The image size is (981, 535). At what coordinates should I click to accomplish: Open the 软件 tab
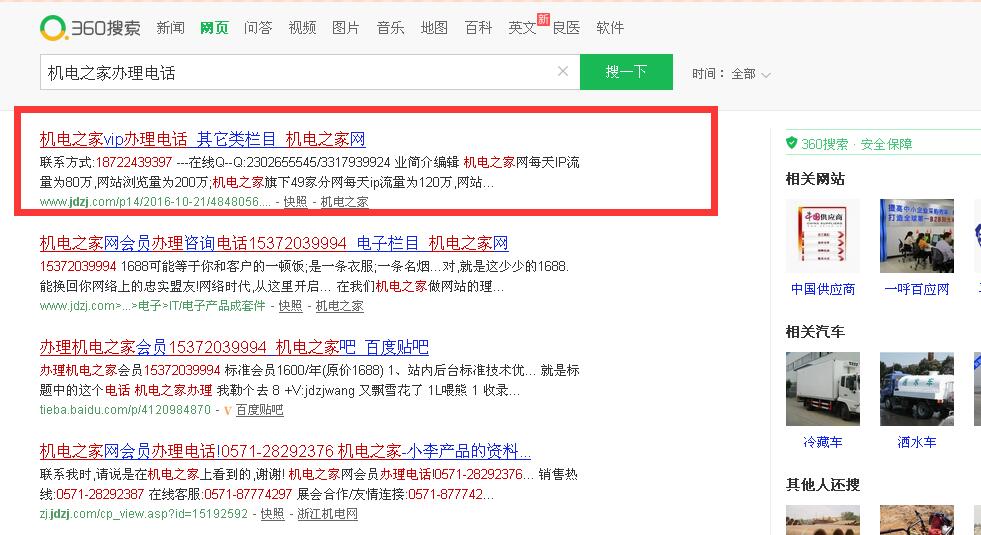(610, 28)
